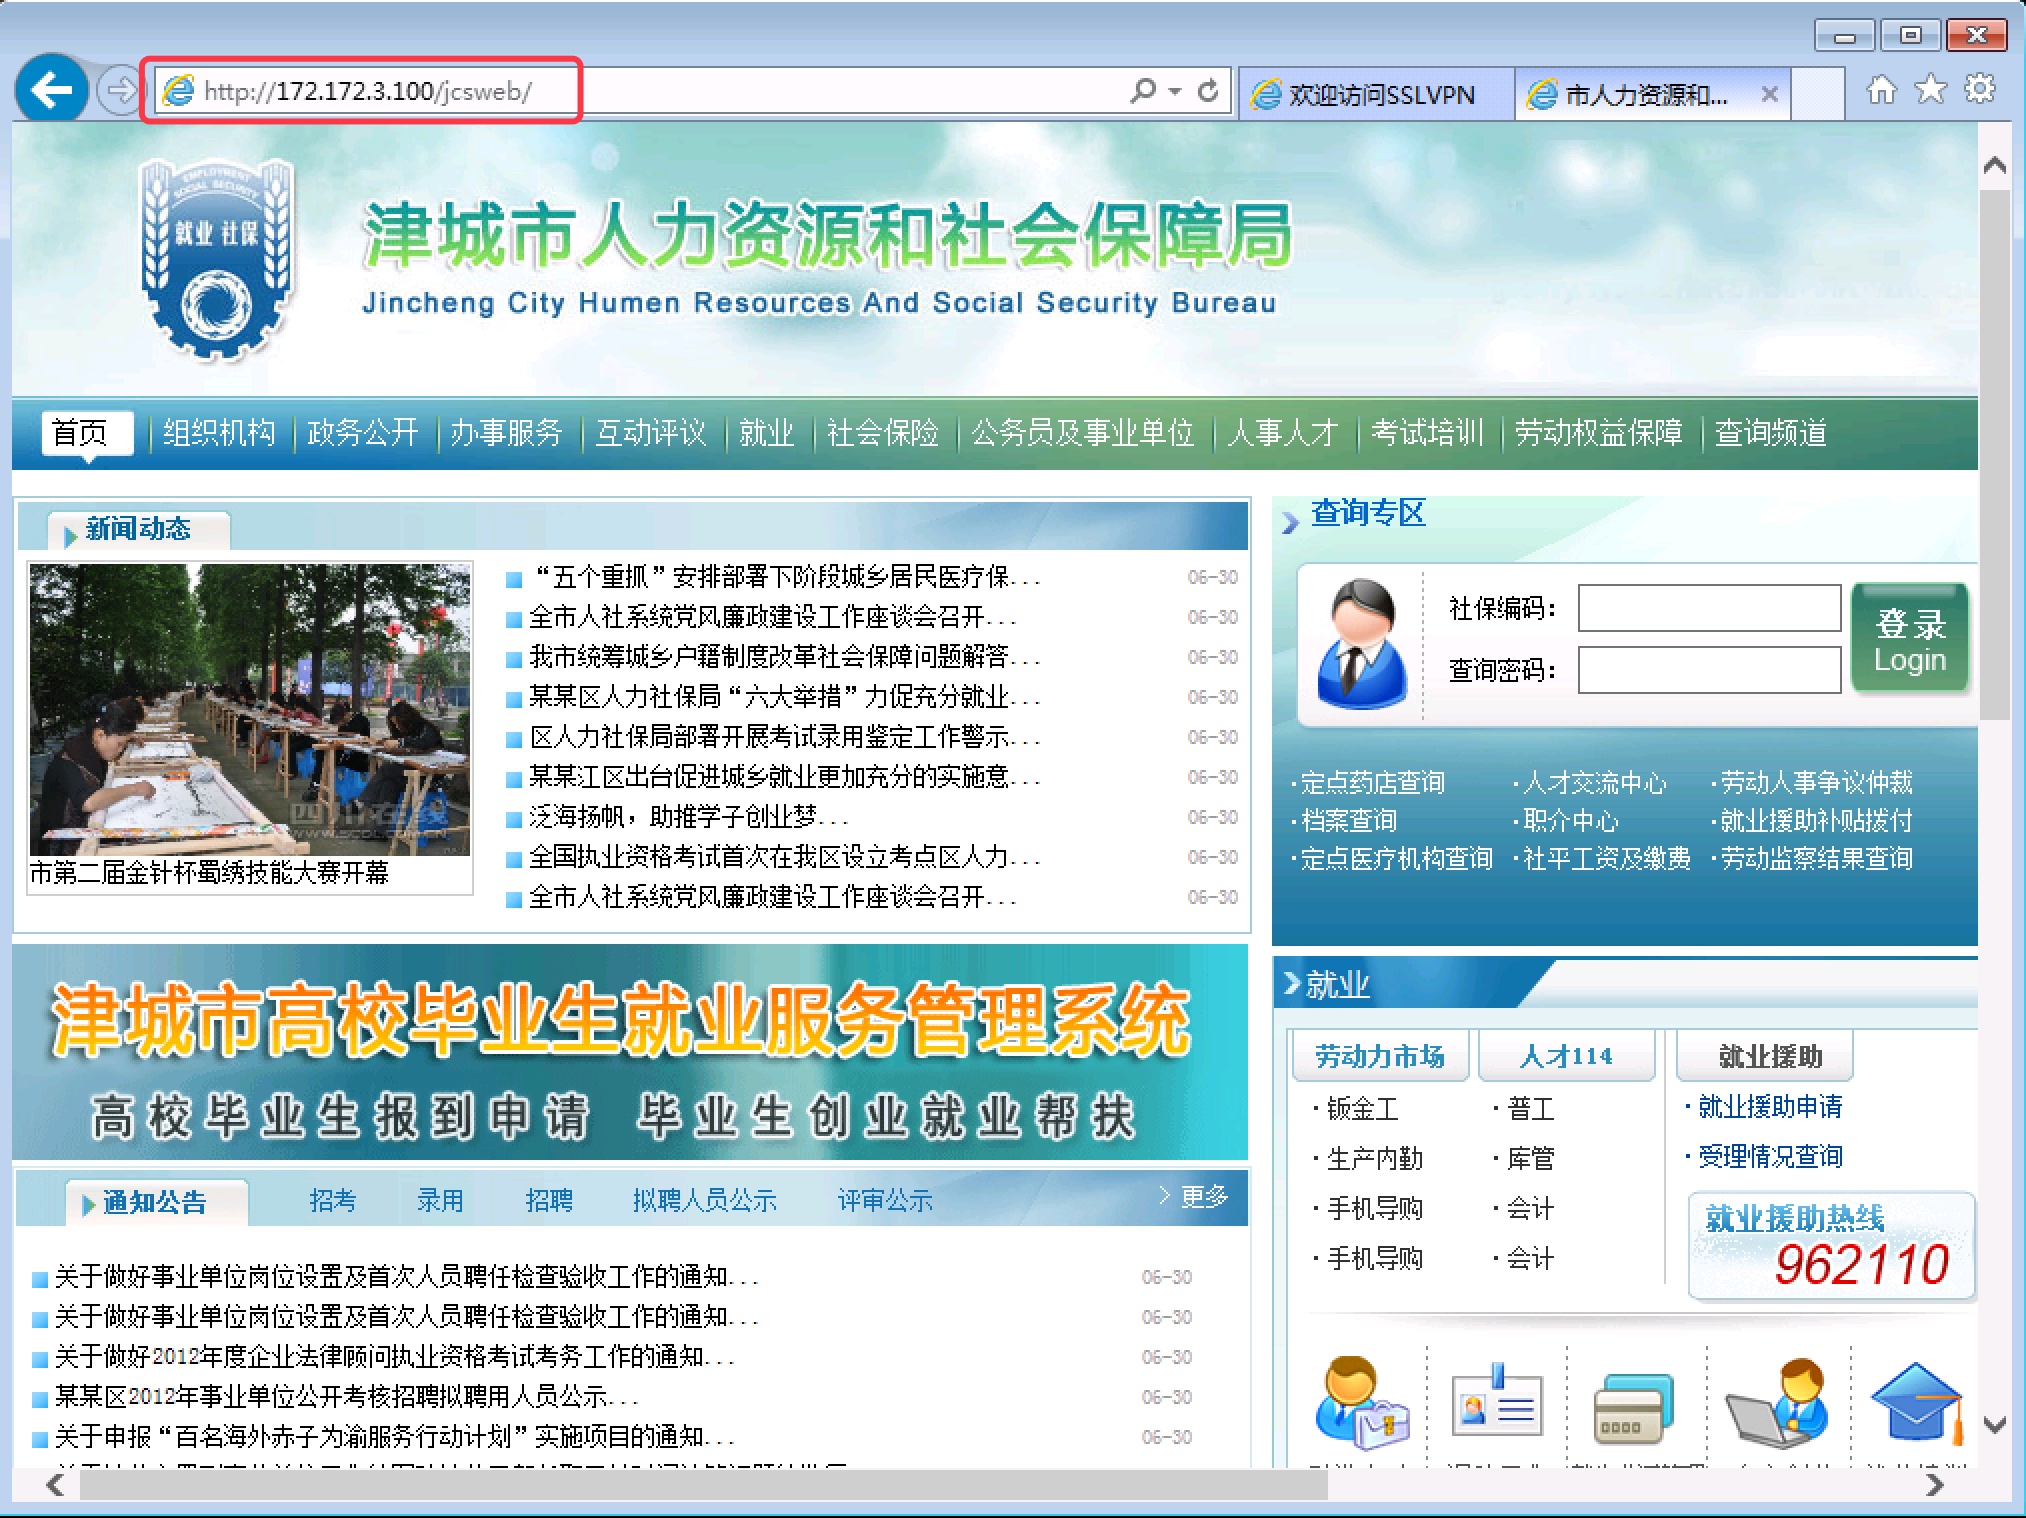The height and width of the screenshot is (1518, 2026).
Task: Click the person with briefcase icon
Action: pyautogui.click(x=1360, y=1403)
